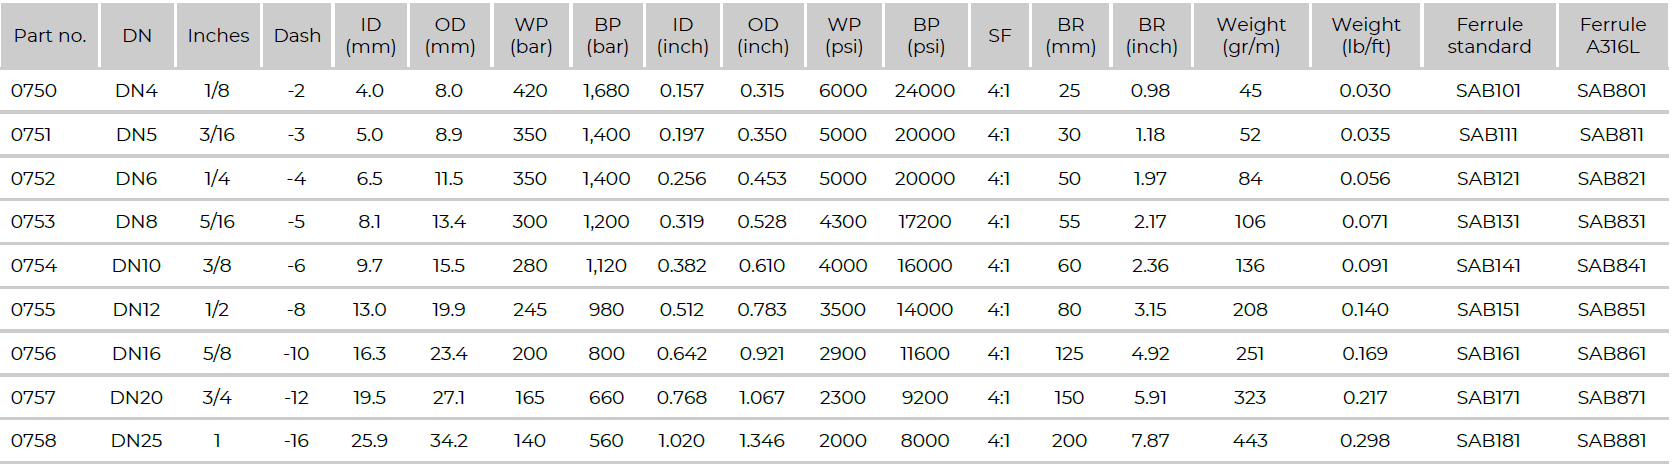The height and width of the screenshot is (466, 1672).
Task: Select part number 0758
Action: tap(34, 441)
